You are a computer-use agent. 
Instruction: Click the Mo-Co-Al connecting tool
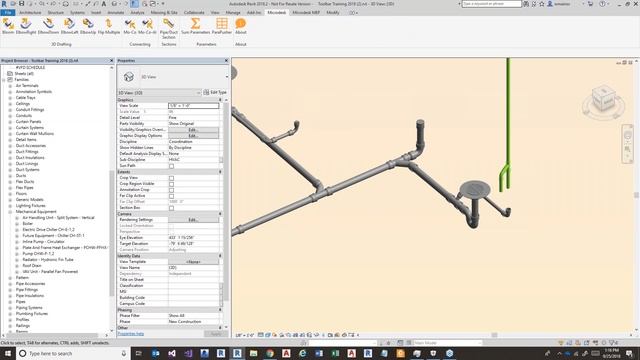(147, 26)
